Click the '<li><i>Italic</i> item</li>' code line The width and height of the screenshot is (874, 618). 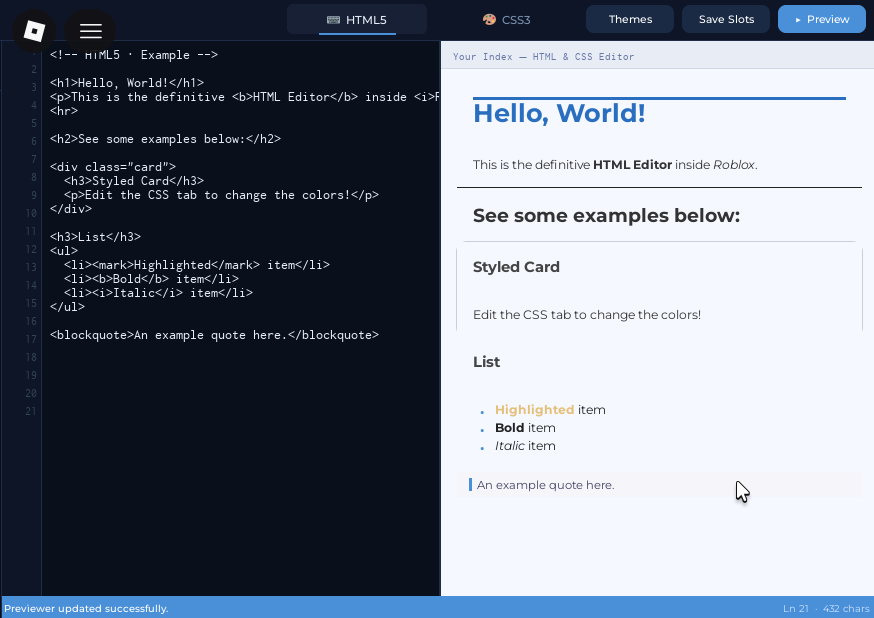coord(158,293)
